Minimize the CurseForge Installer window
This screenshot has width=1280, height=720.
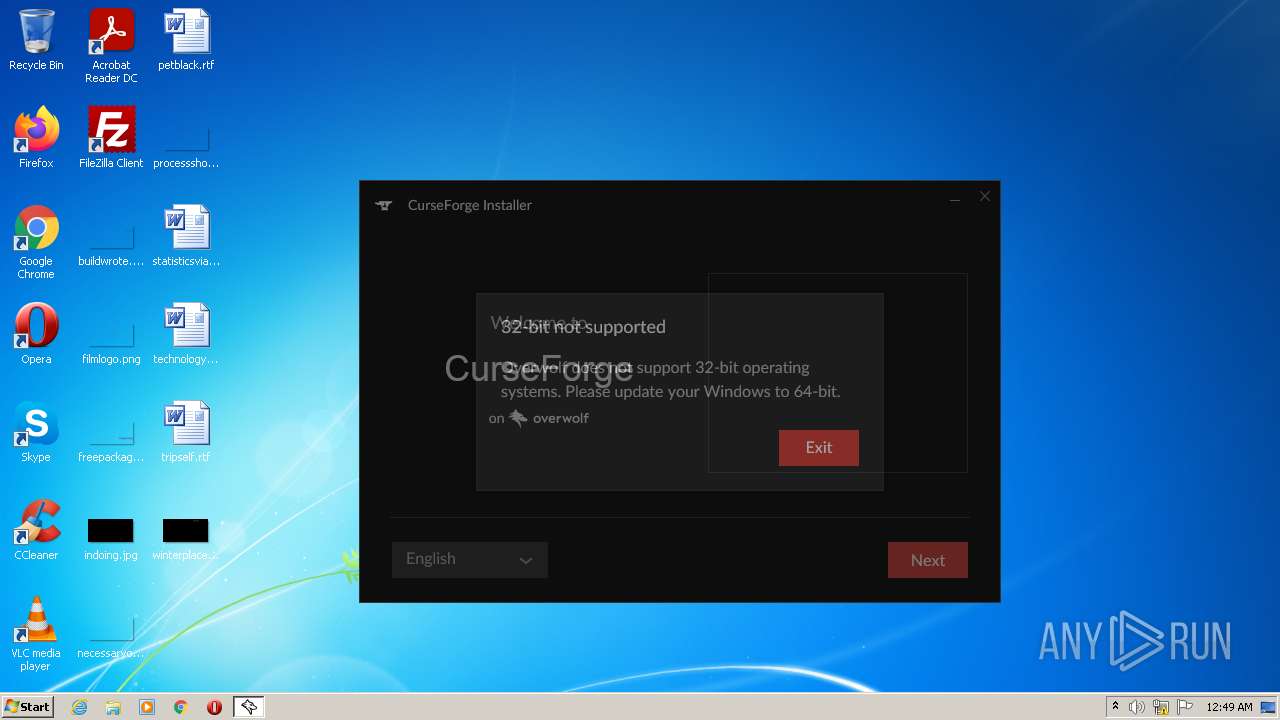click(x=955, y=198)
